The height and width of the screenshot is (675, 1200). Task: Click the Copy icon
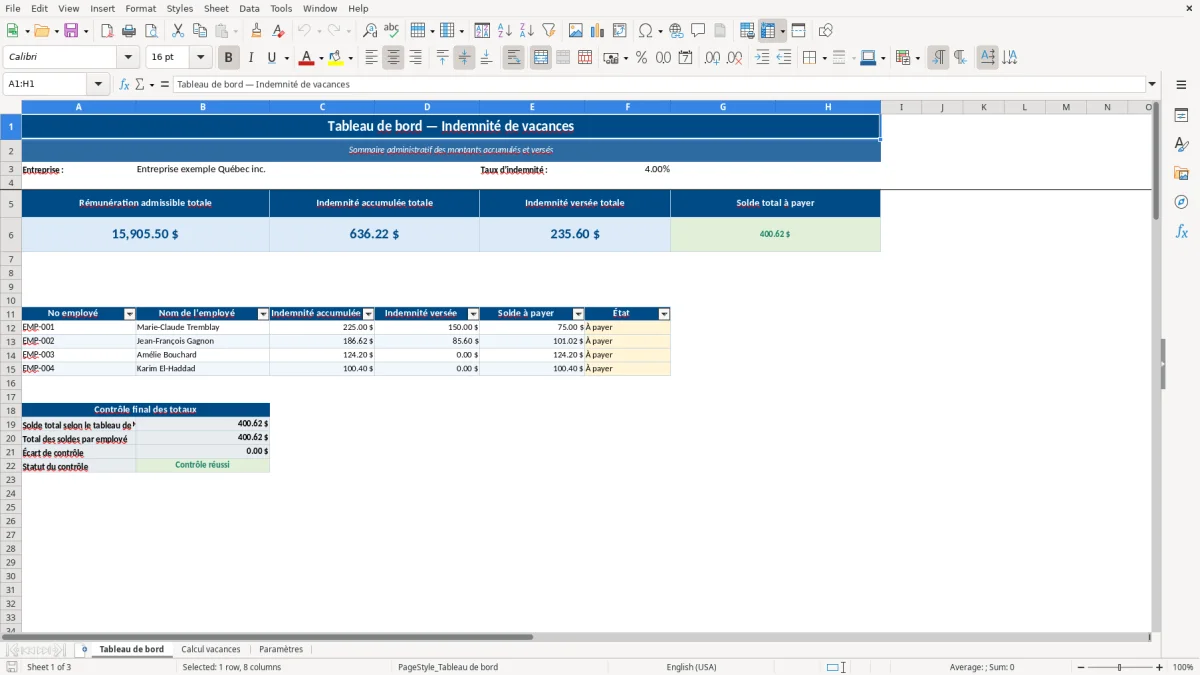click(x=199, y=31)
